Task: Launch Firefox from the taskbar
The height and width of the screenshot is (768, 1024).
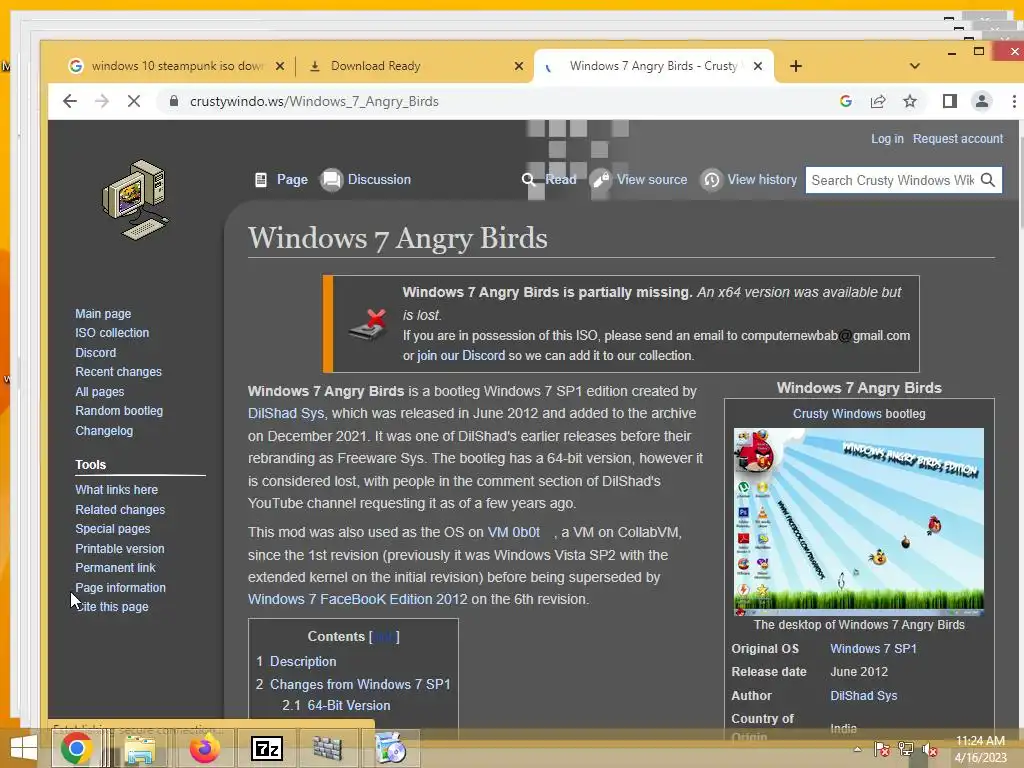Action: (204, 748)
